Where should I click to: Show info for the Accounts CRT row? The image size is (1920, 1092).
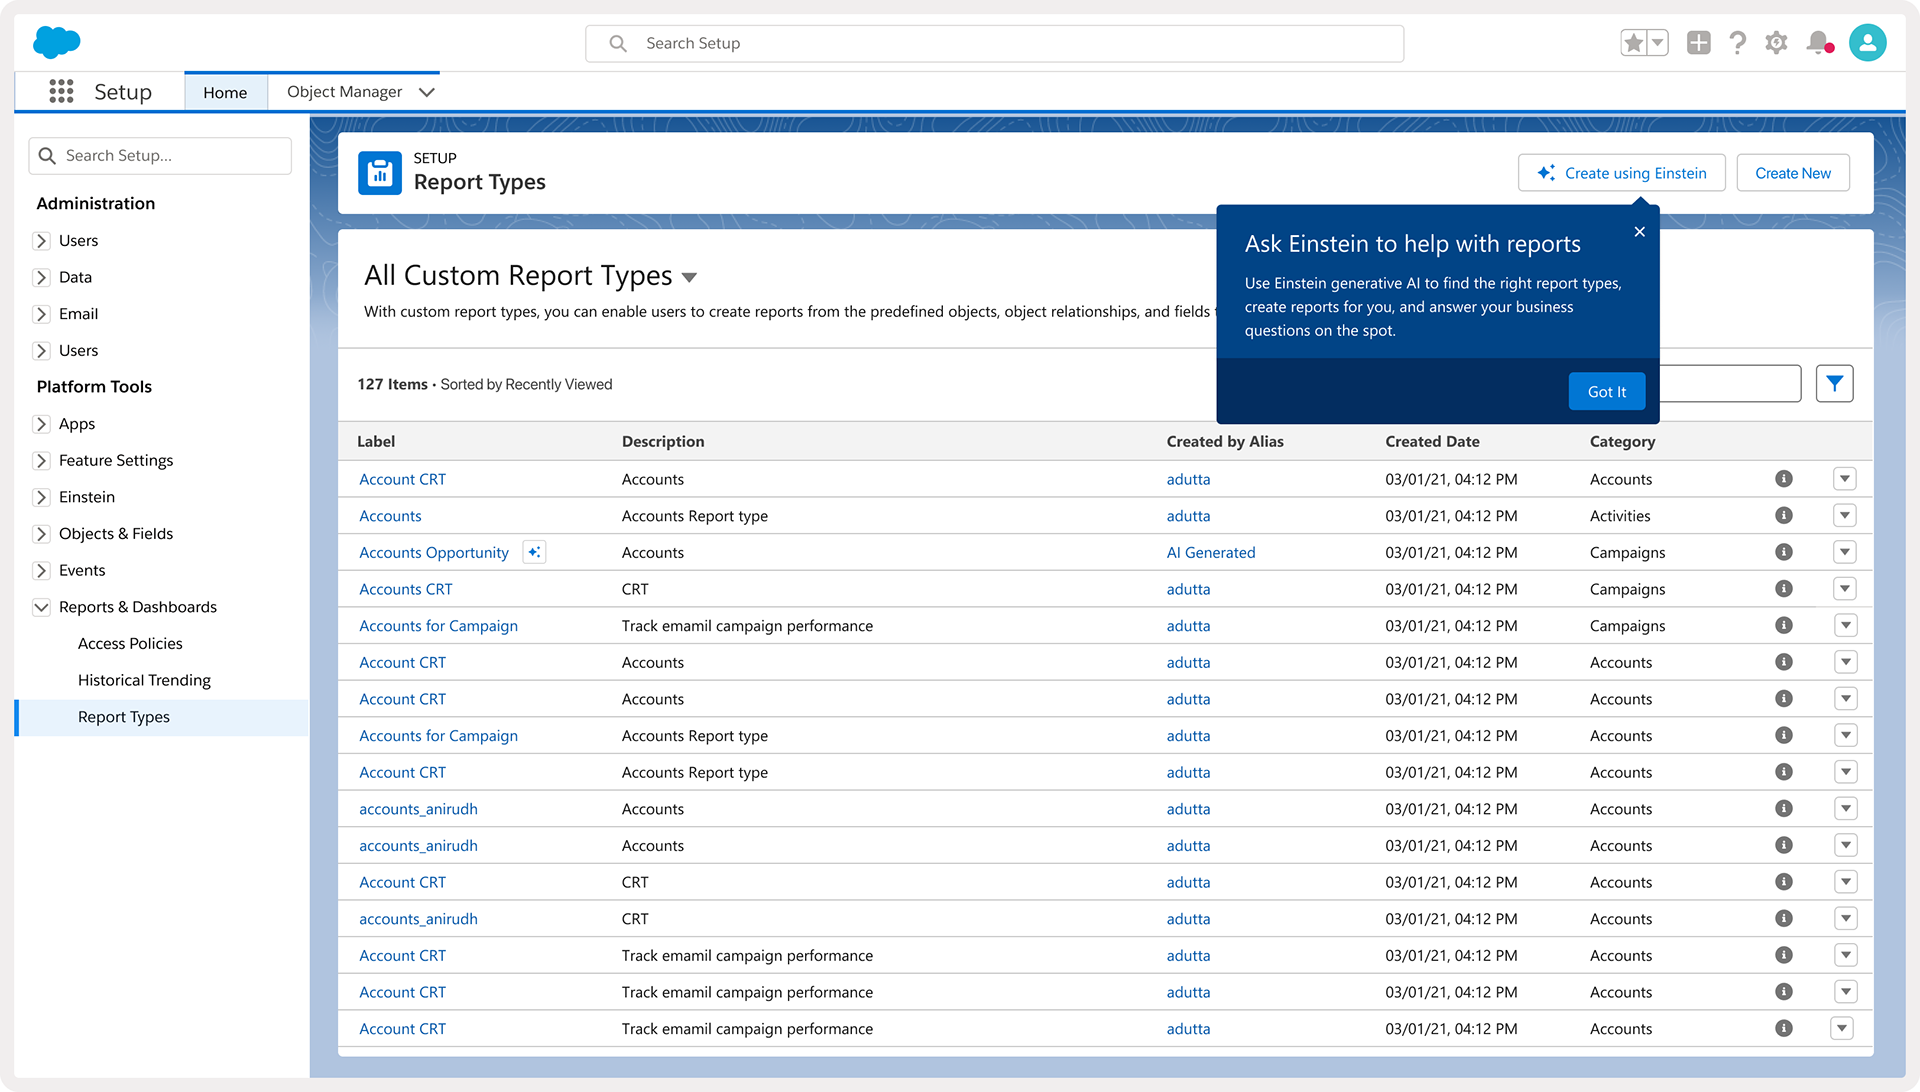tap(1783, 589)
